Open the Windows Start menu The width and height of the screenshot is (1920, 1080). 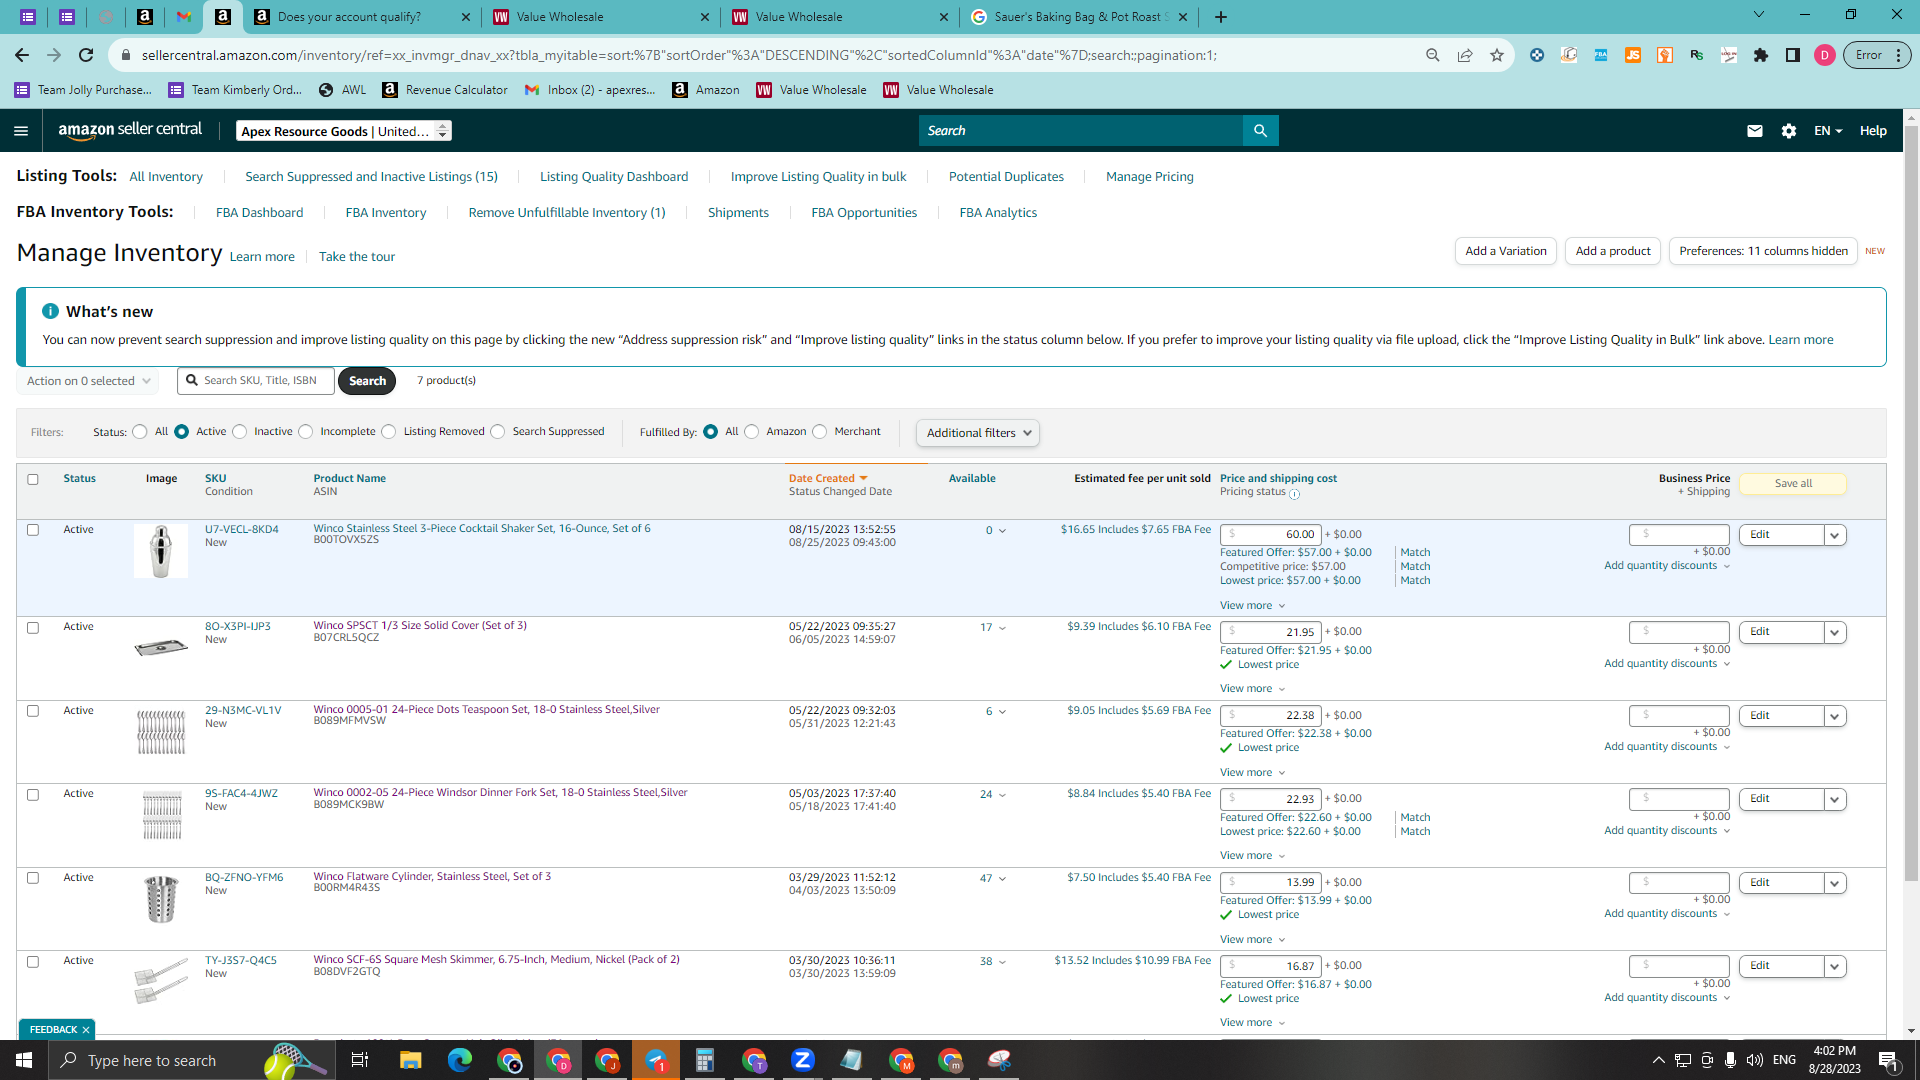click(x=24, y=1060)
